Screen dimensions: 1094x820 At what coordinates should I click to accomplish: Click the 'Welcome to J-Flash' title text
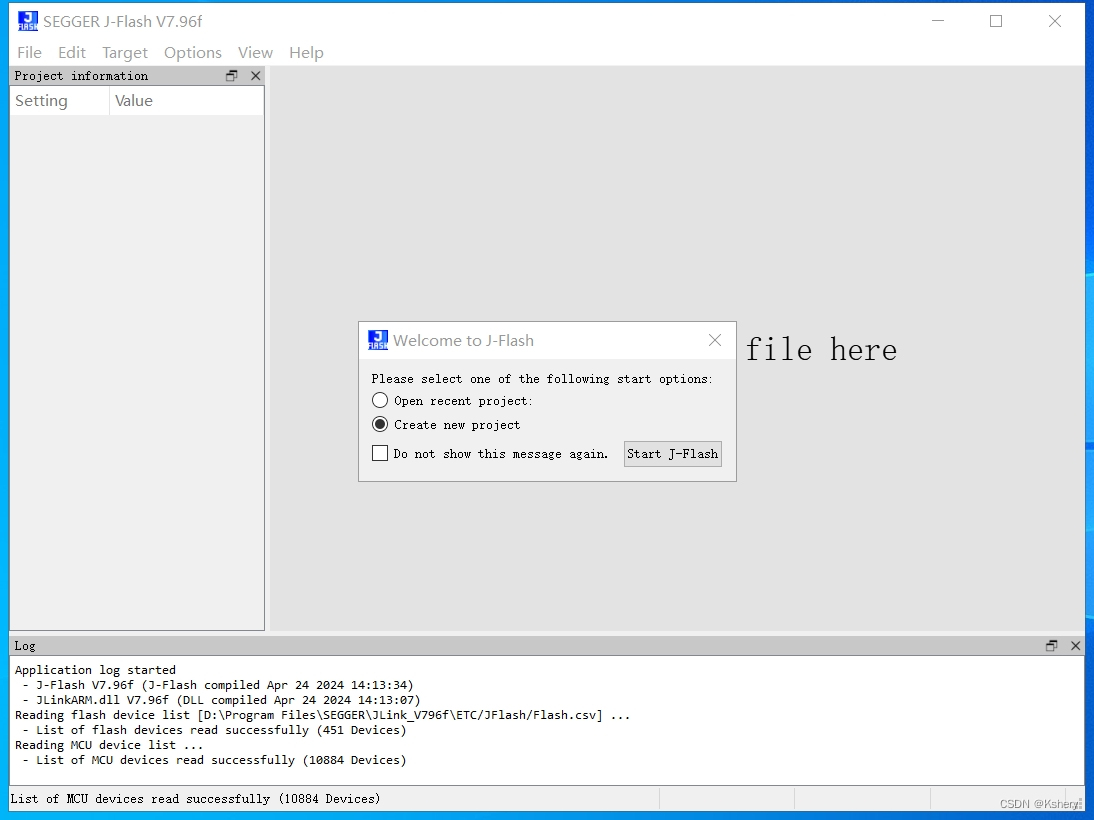click(463, 341)
